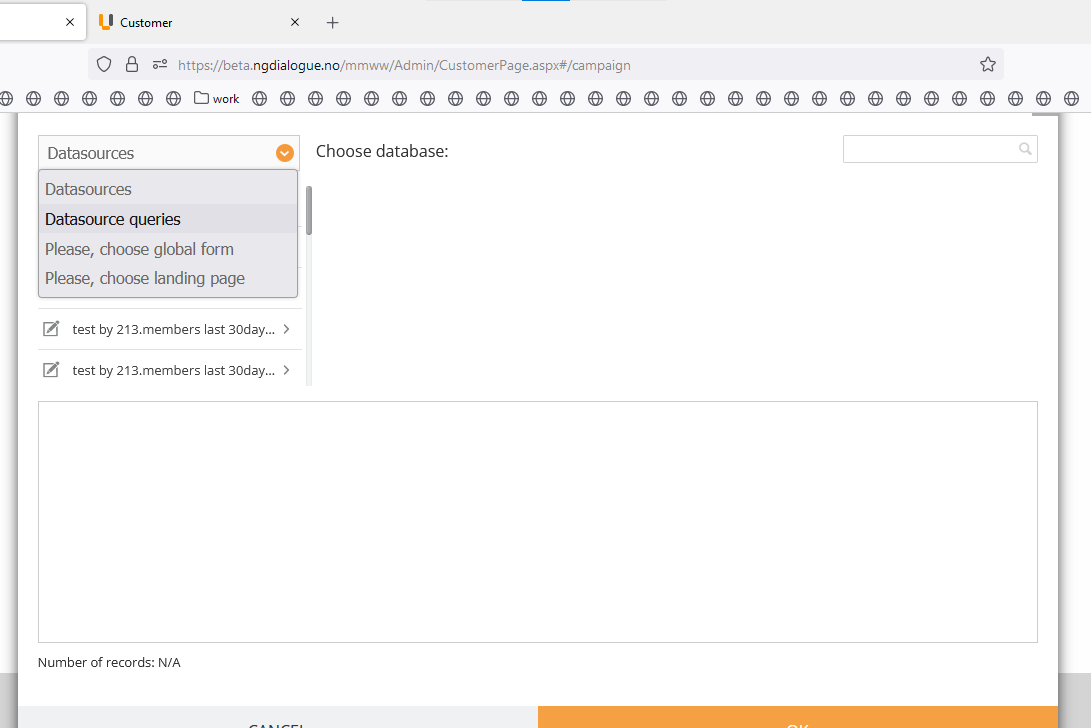Click the orange dropdown arrow on Datasources
This screenshot has height=728, width=1091.
pyautogui.click(x=285, y=153)
